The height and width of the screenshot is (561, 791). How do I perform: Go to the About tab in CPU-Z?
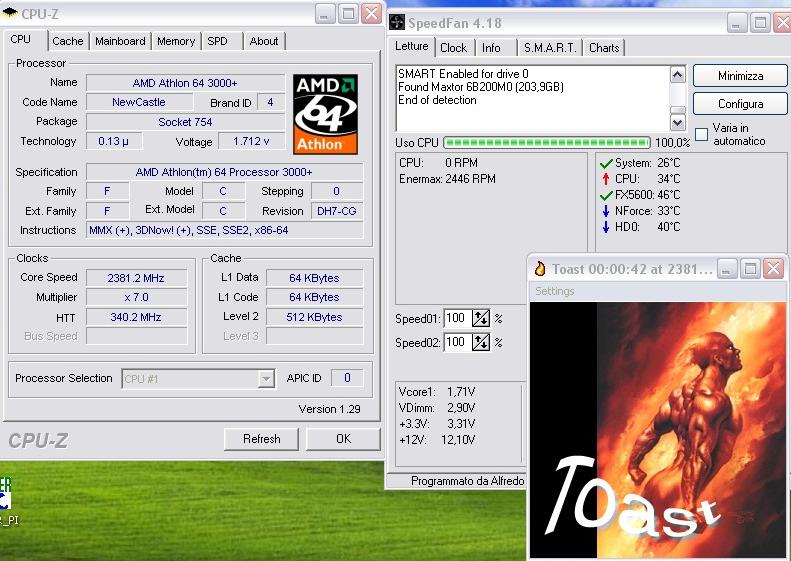(264, 41)
